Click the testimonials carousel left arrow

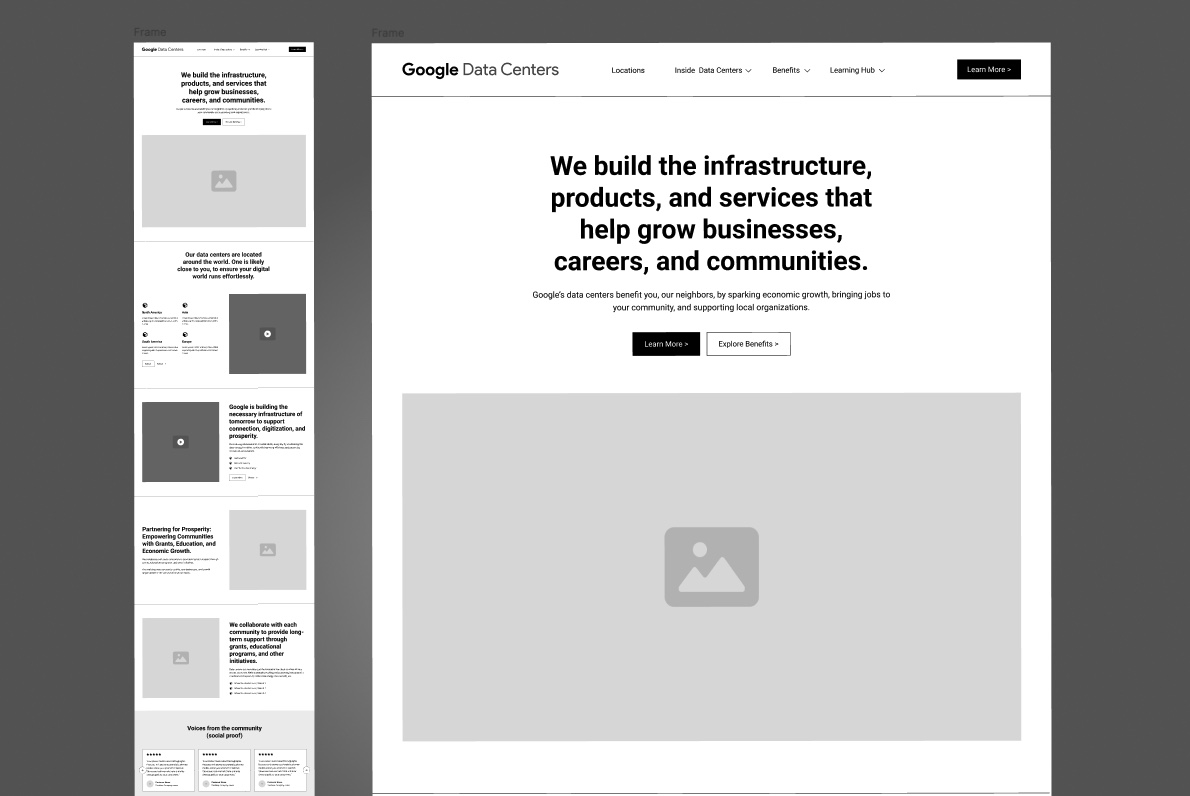click(142, 770)
